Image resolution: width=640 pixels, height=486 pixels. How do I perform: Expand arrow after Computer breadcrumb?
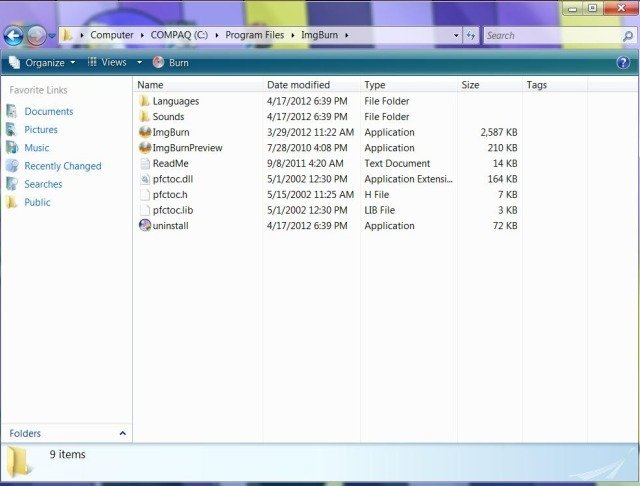point(142,36)
